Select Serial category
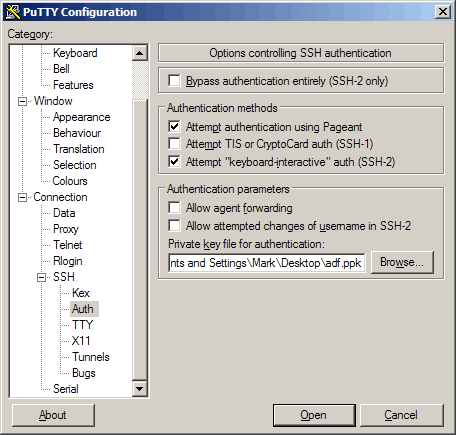Screen dimensions: 456x435 [x=66, y=389]
